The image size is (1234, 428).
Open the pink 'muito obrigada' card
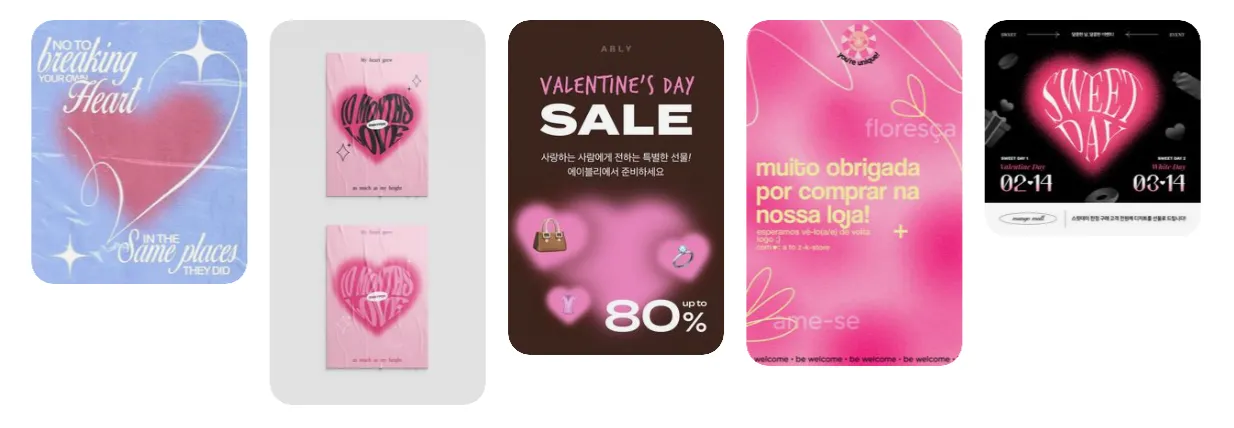(854, 193)
